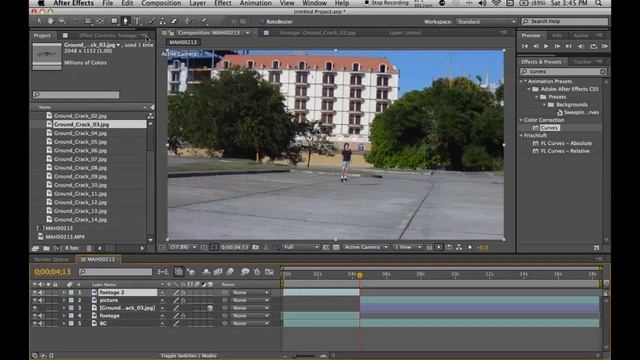Switch to the Render Queue tab
Image resolution: width=640 pixels, height=360 pixels.
pyautogui.click(x=51, y=260)
